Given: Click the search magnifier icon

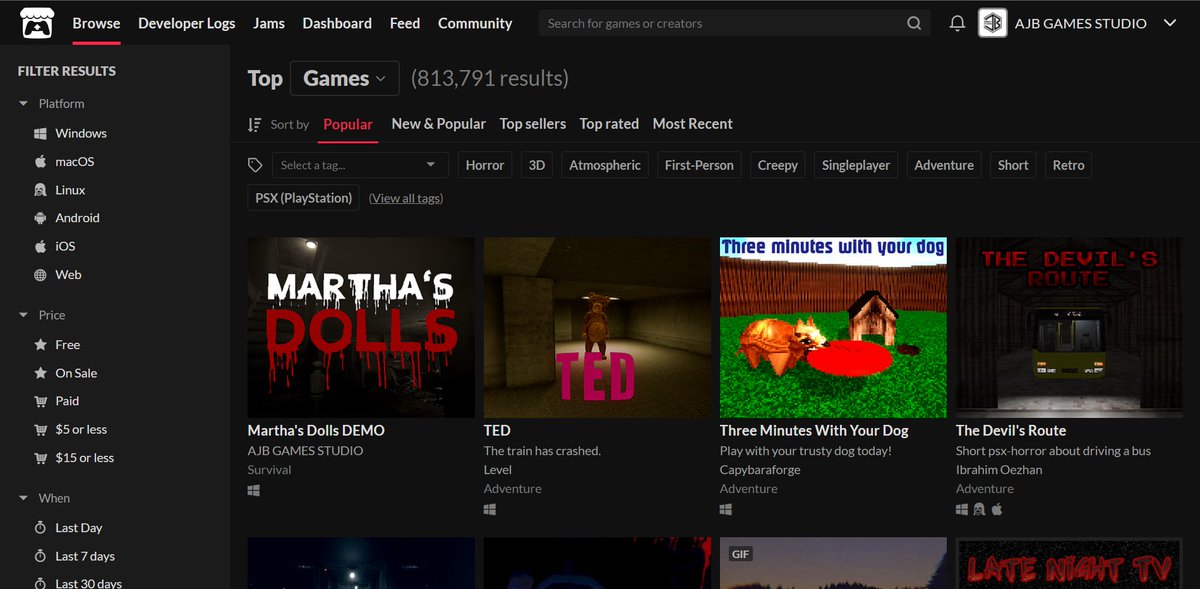Looking at the screenshot, I should 914,23.
